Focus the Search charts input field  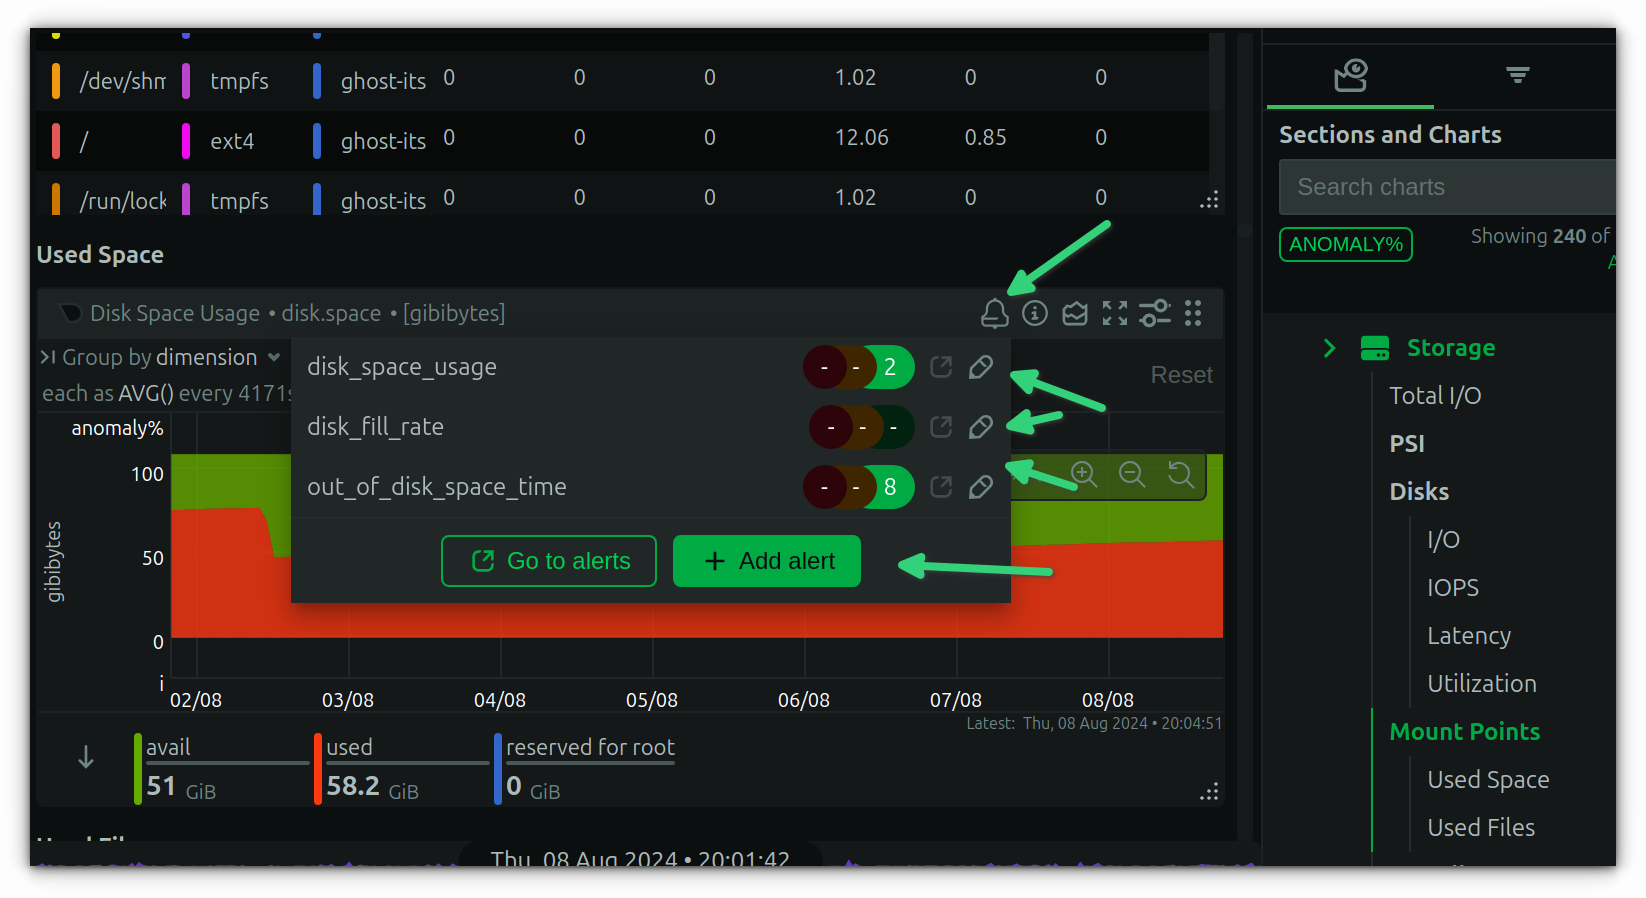[1447, 187]
